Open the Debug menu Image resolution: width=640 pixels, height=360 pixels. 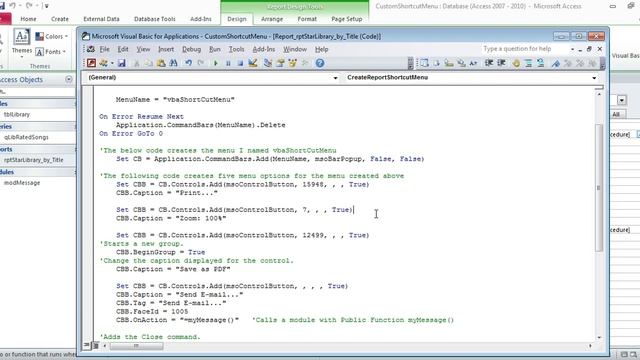pos(191,49)
